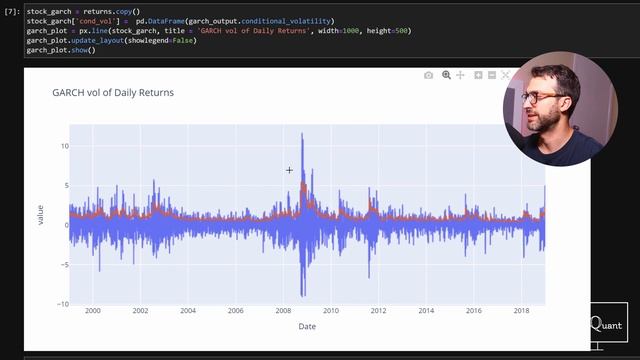Click y-axis tick label −10

click(x=62, y=304)
